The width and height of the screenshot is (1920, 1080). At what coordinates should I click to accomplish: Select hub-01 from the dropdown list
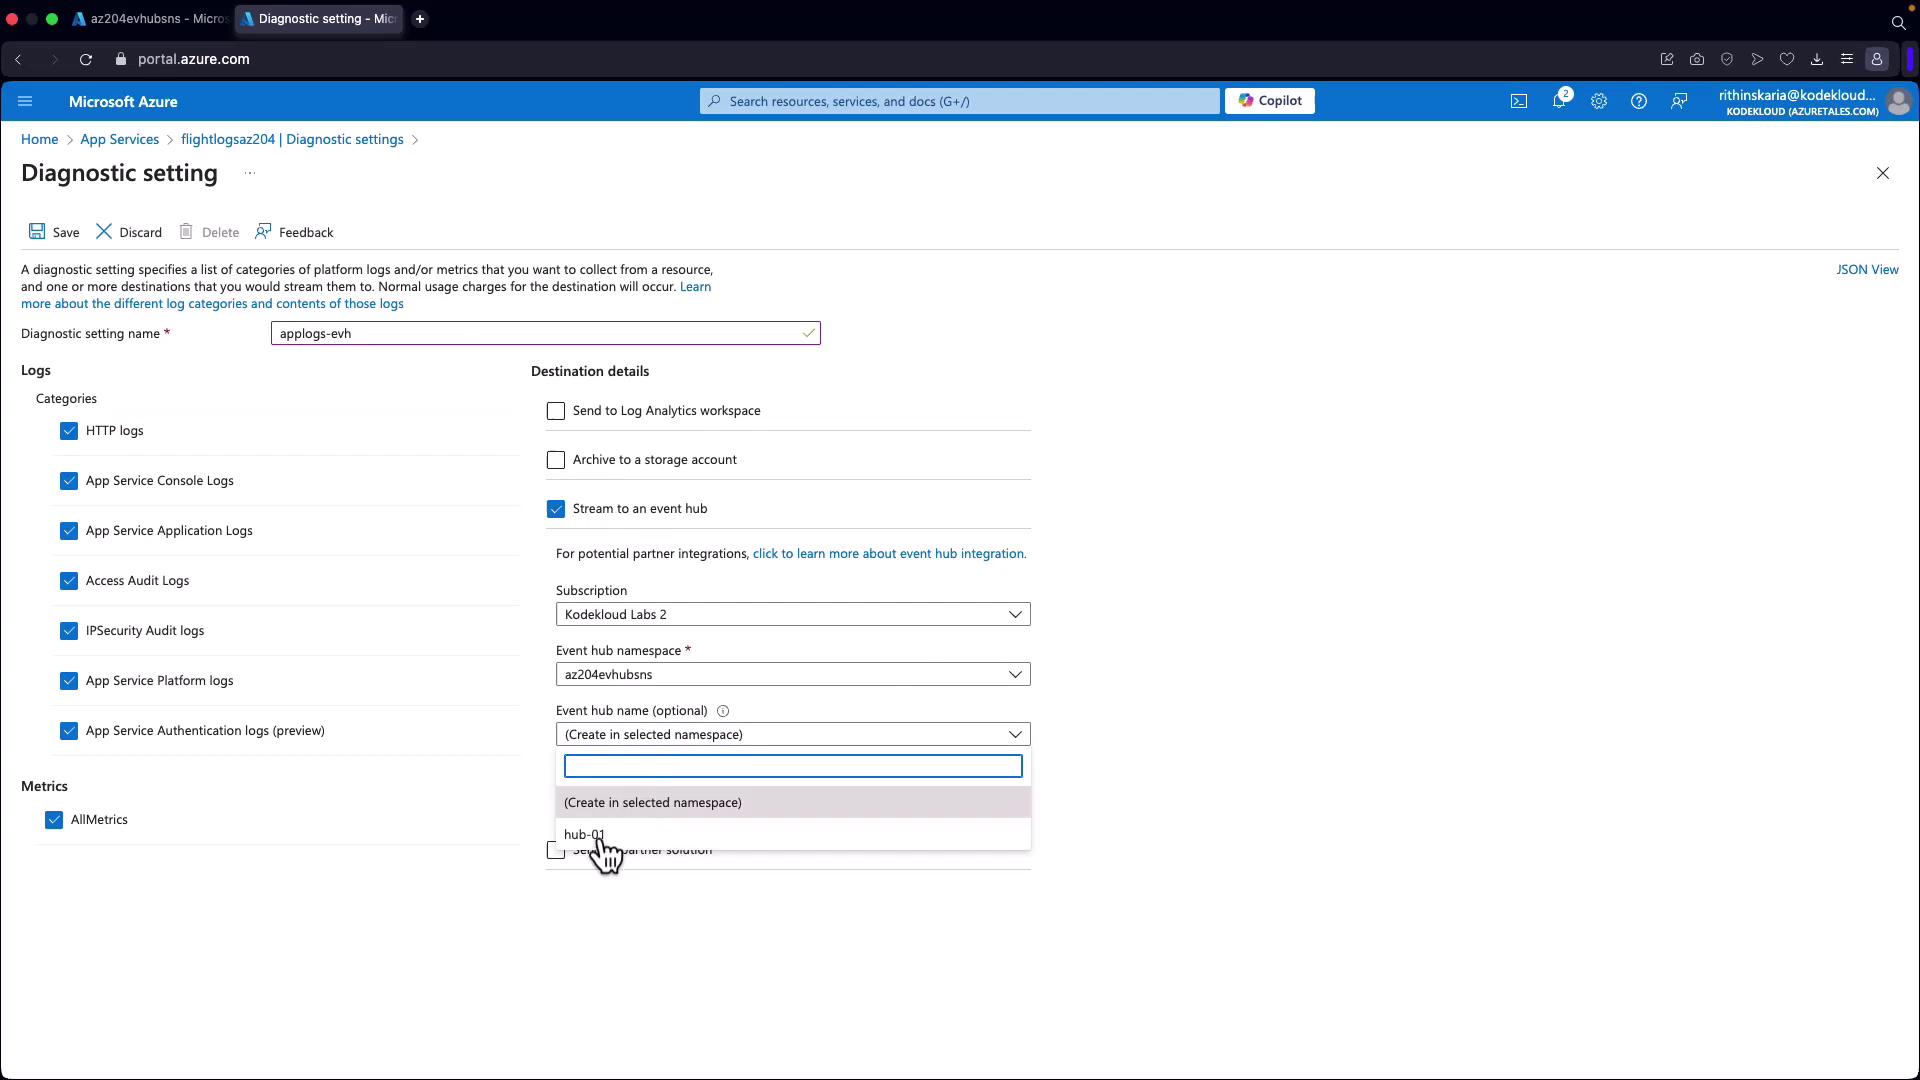coord(584,834)
